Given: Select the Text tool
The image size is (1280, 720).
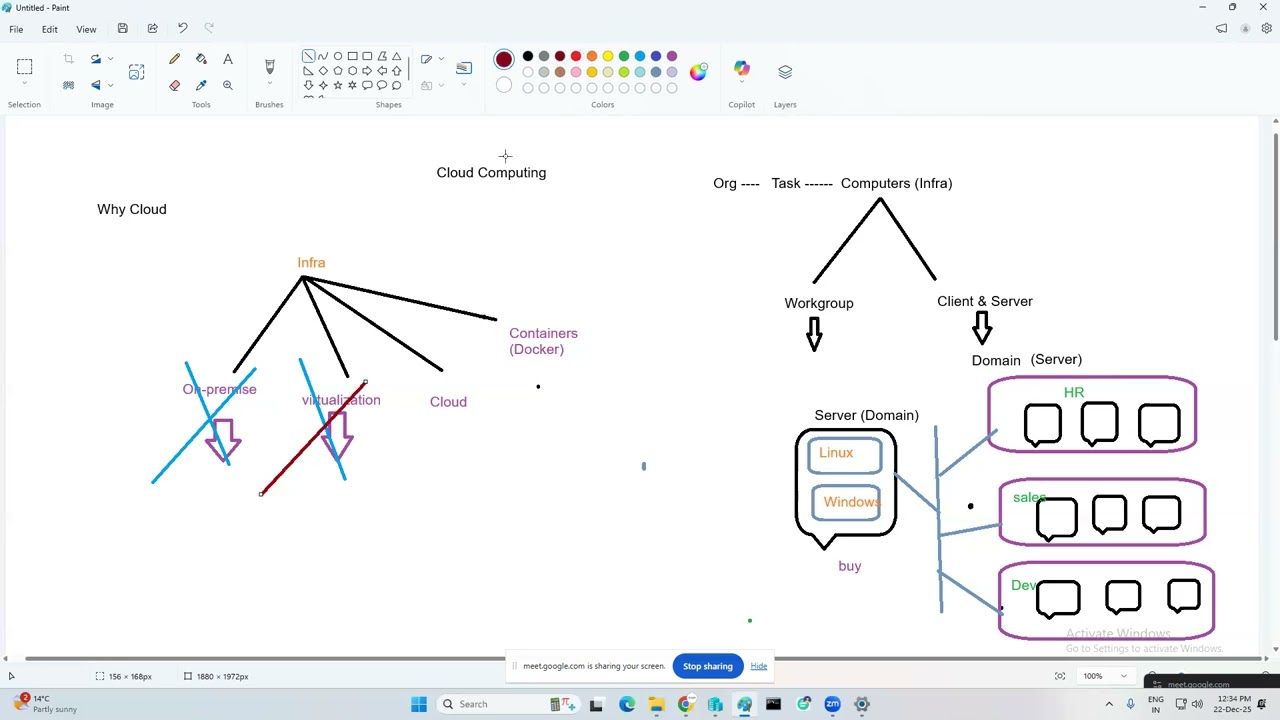Looking at the screenshot, I should click(228, 59).
